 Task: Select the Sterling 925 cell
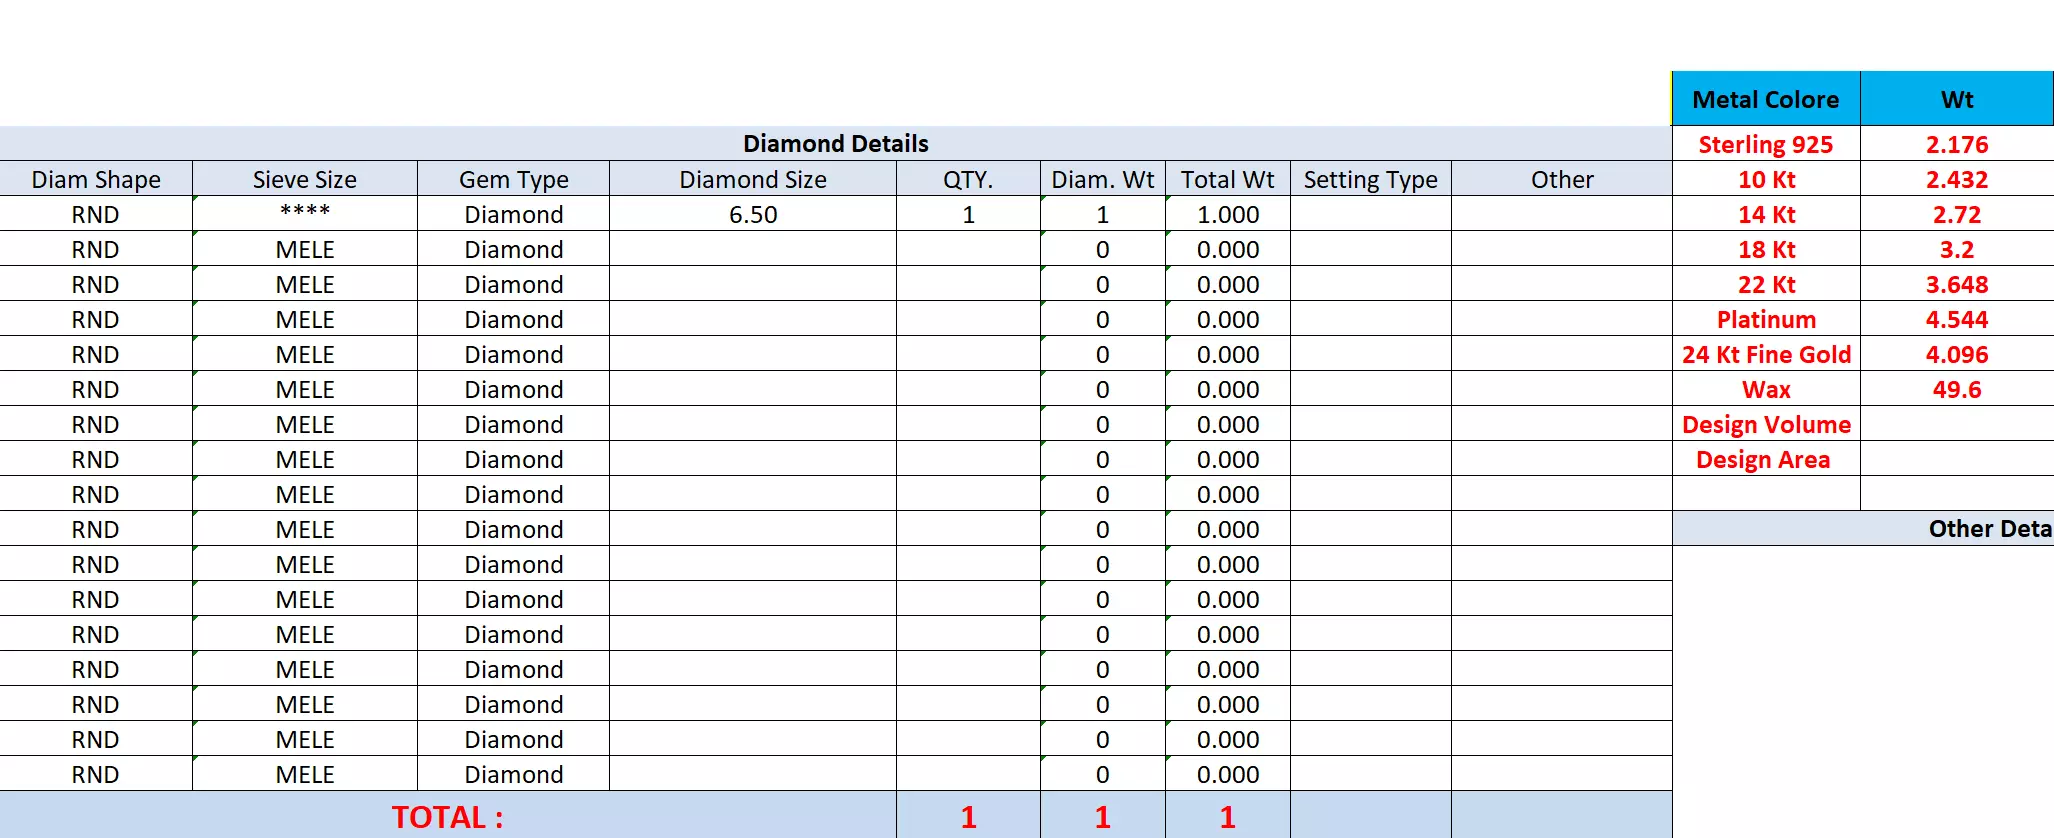coord(1766,144)
